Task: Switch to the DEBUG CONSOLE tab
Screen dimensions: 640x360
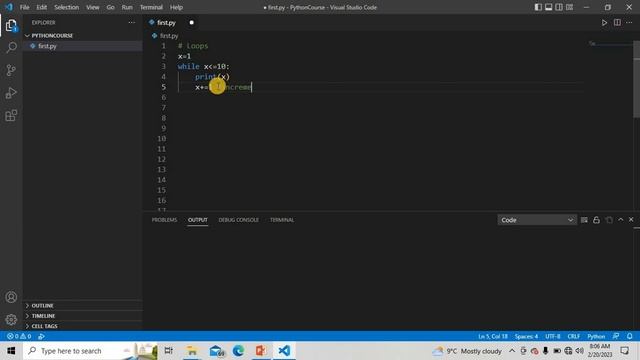Action: 238,220
